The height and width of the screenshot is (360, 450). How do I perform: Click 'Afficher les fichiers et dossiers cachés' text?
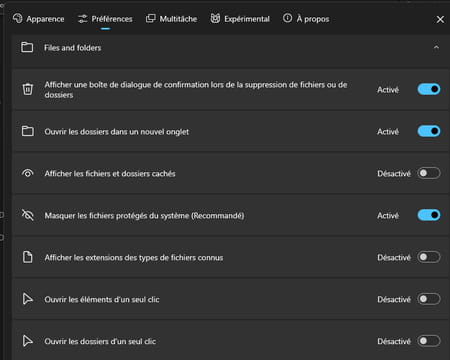(x=110, y=174)
